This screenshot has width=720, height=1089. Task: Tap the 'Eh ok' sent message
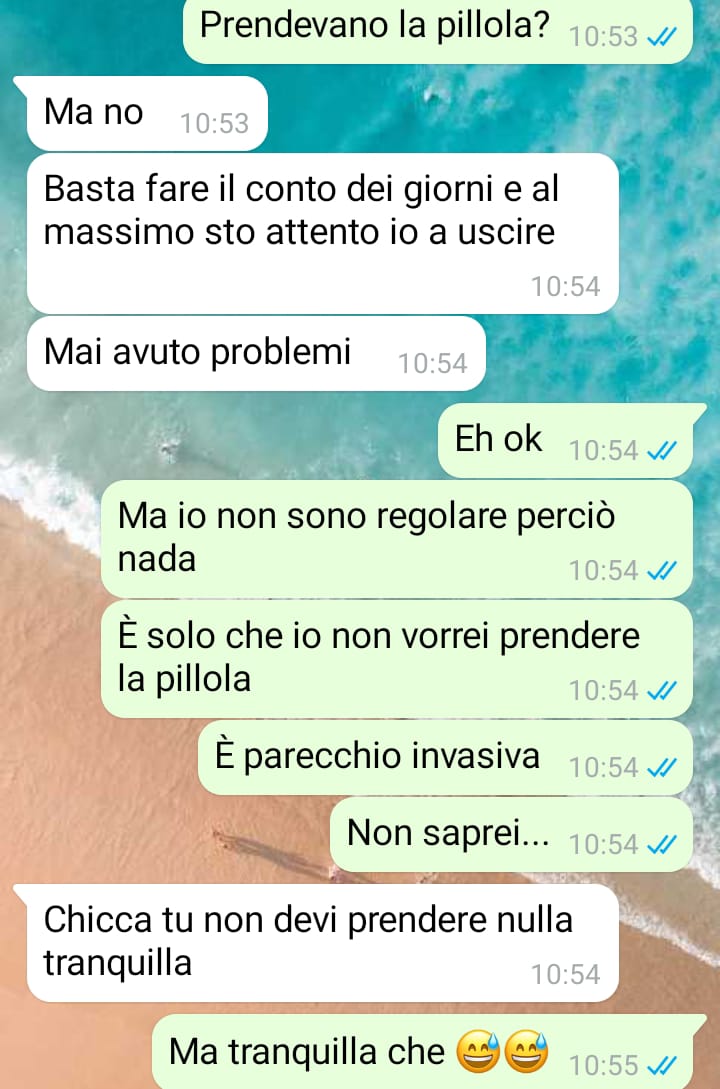[x=565, y=441]
